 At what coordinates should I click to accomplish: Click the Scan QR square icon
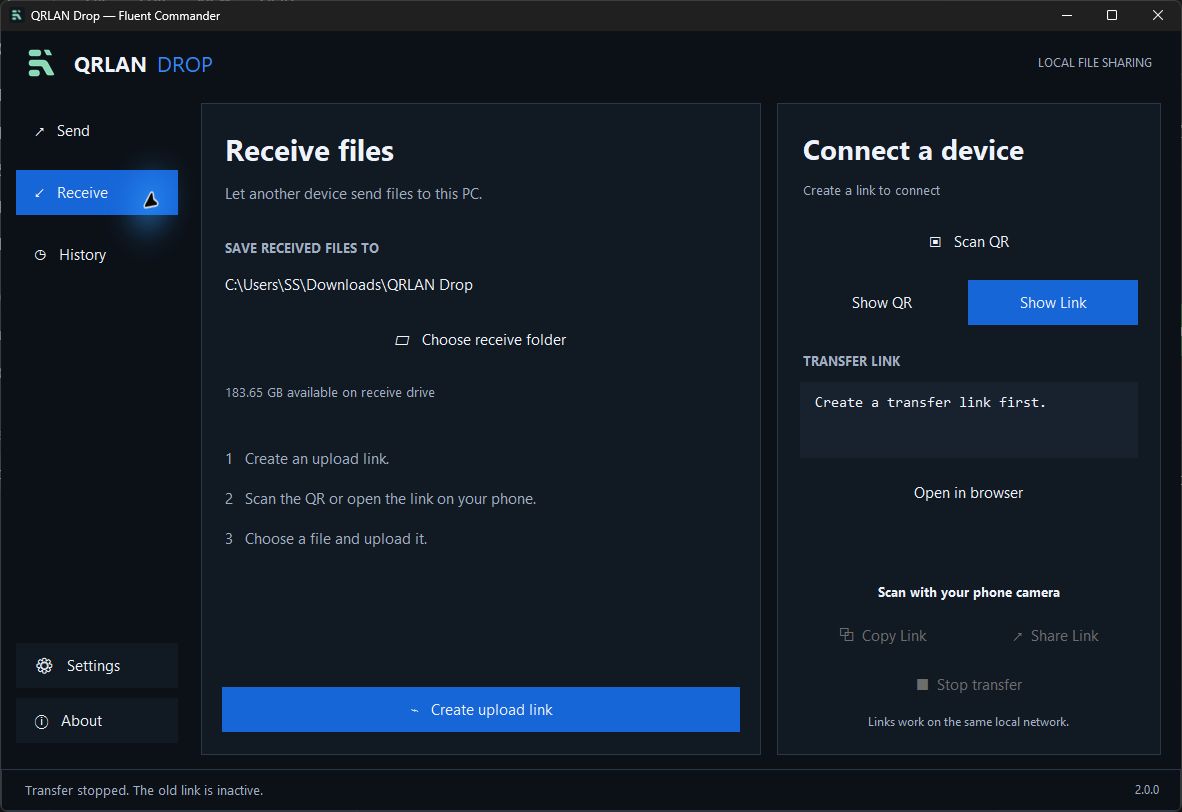click(935, 242)
